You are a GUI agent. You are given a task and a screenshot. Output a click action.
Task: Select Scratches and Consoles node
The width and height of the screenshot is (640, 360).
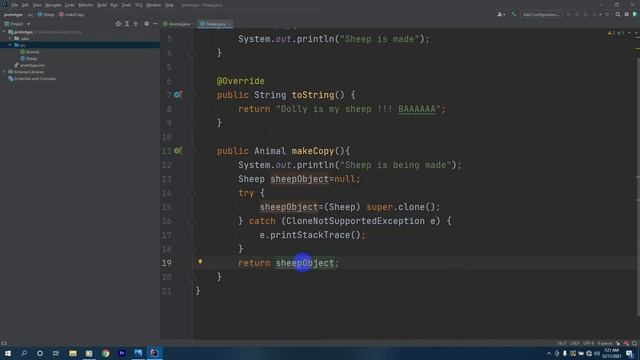point(32,78)
